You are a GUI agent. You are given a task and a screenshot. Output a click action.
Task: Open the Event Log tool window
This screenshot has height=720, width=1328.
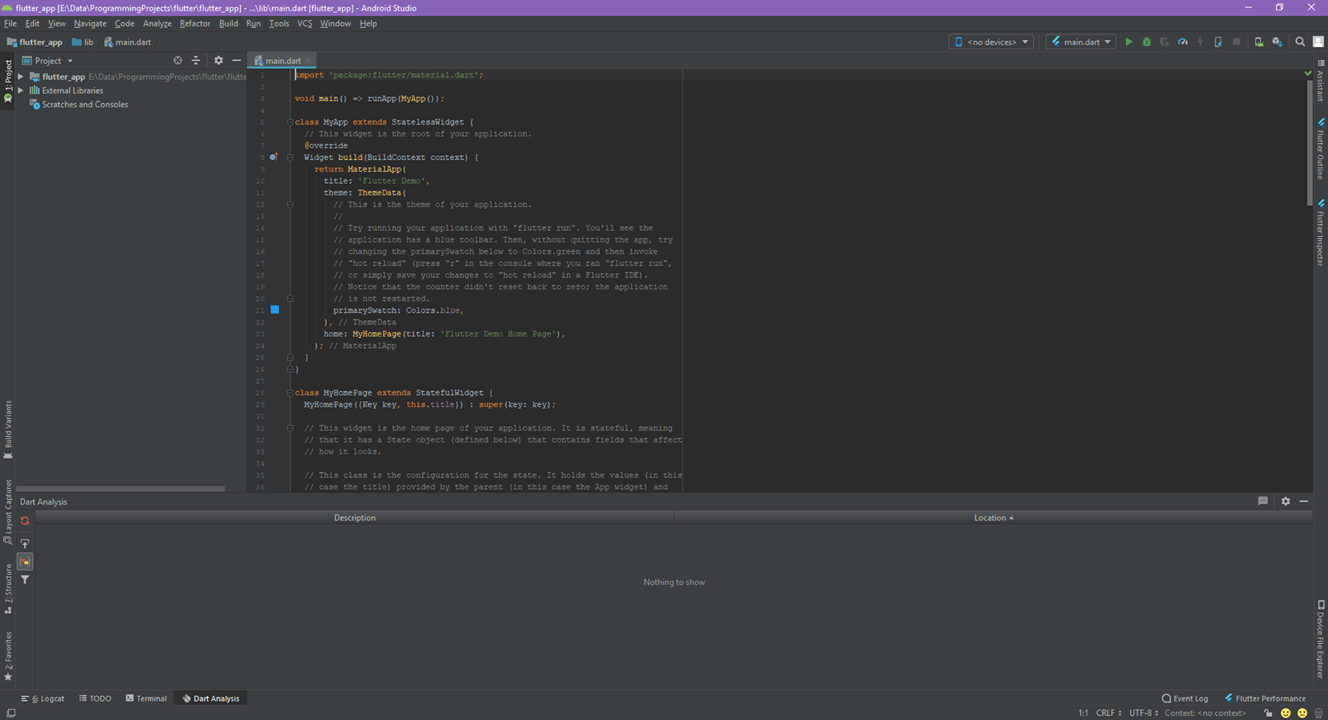pos(1185,698)
